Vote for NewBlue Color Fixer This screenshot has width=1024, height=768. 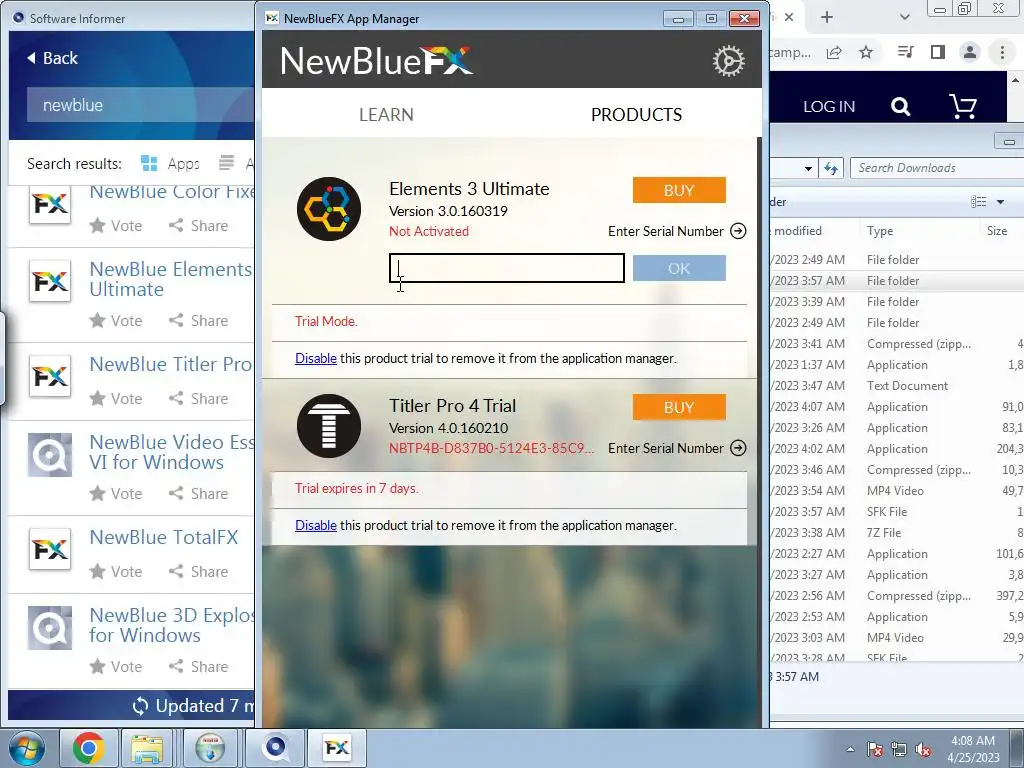[x=116, y=225]
